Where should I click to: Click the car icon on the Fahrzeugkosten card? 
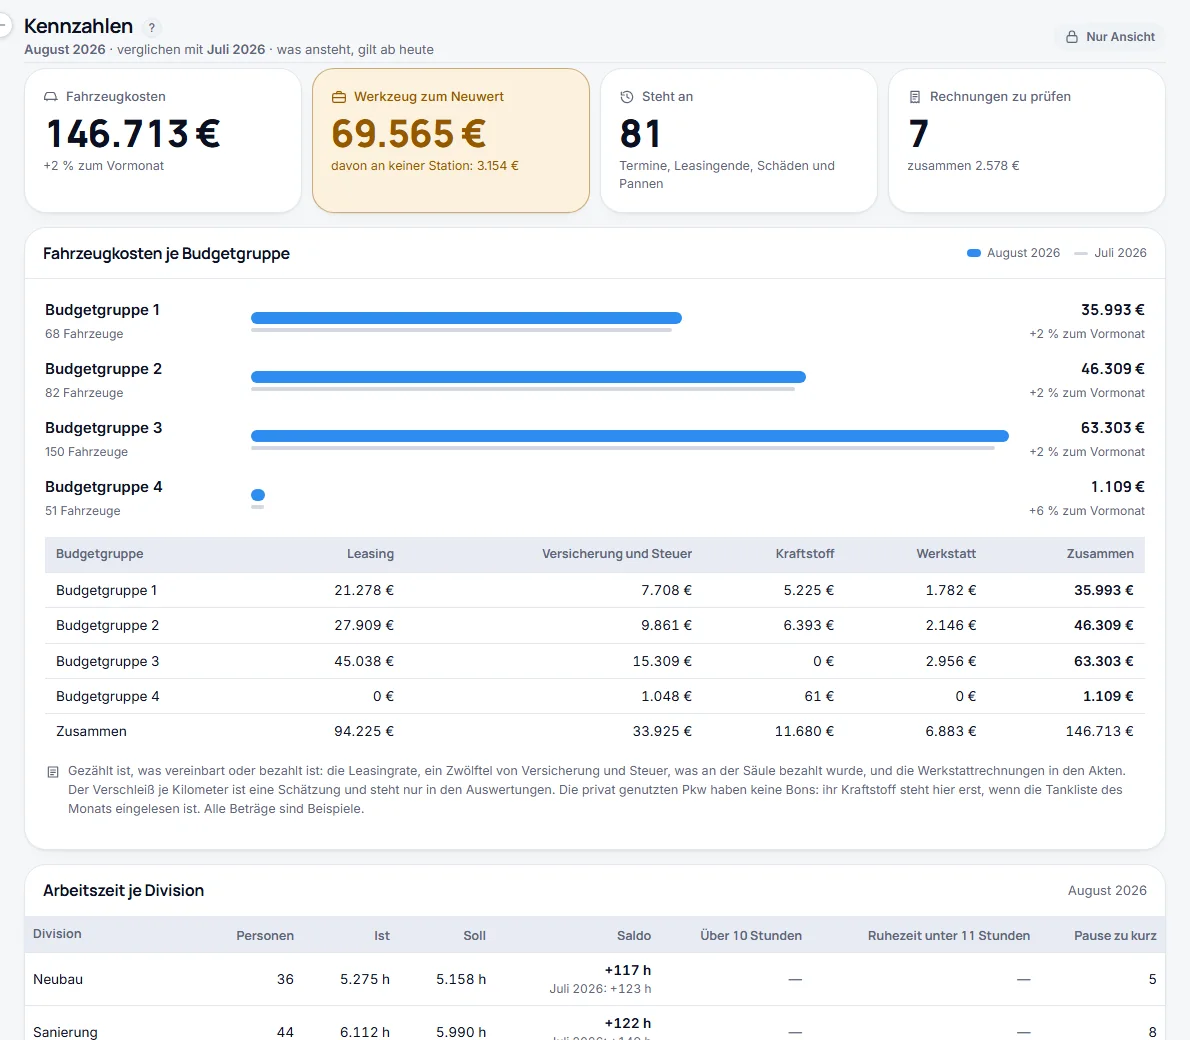(51, 96)
